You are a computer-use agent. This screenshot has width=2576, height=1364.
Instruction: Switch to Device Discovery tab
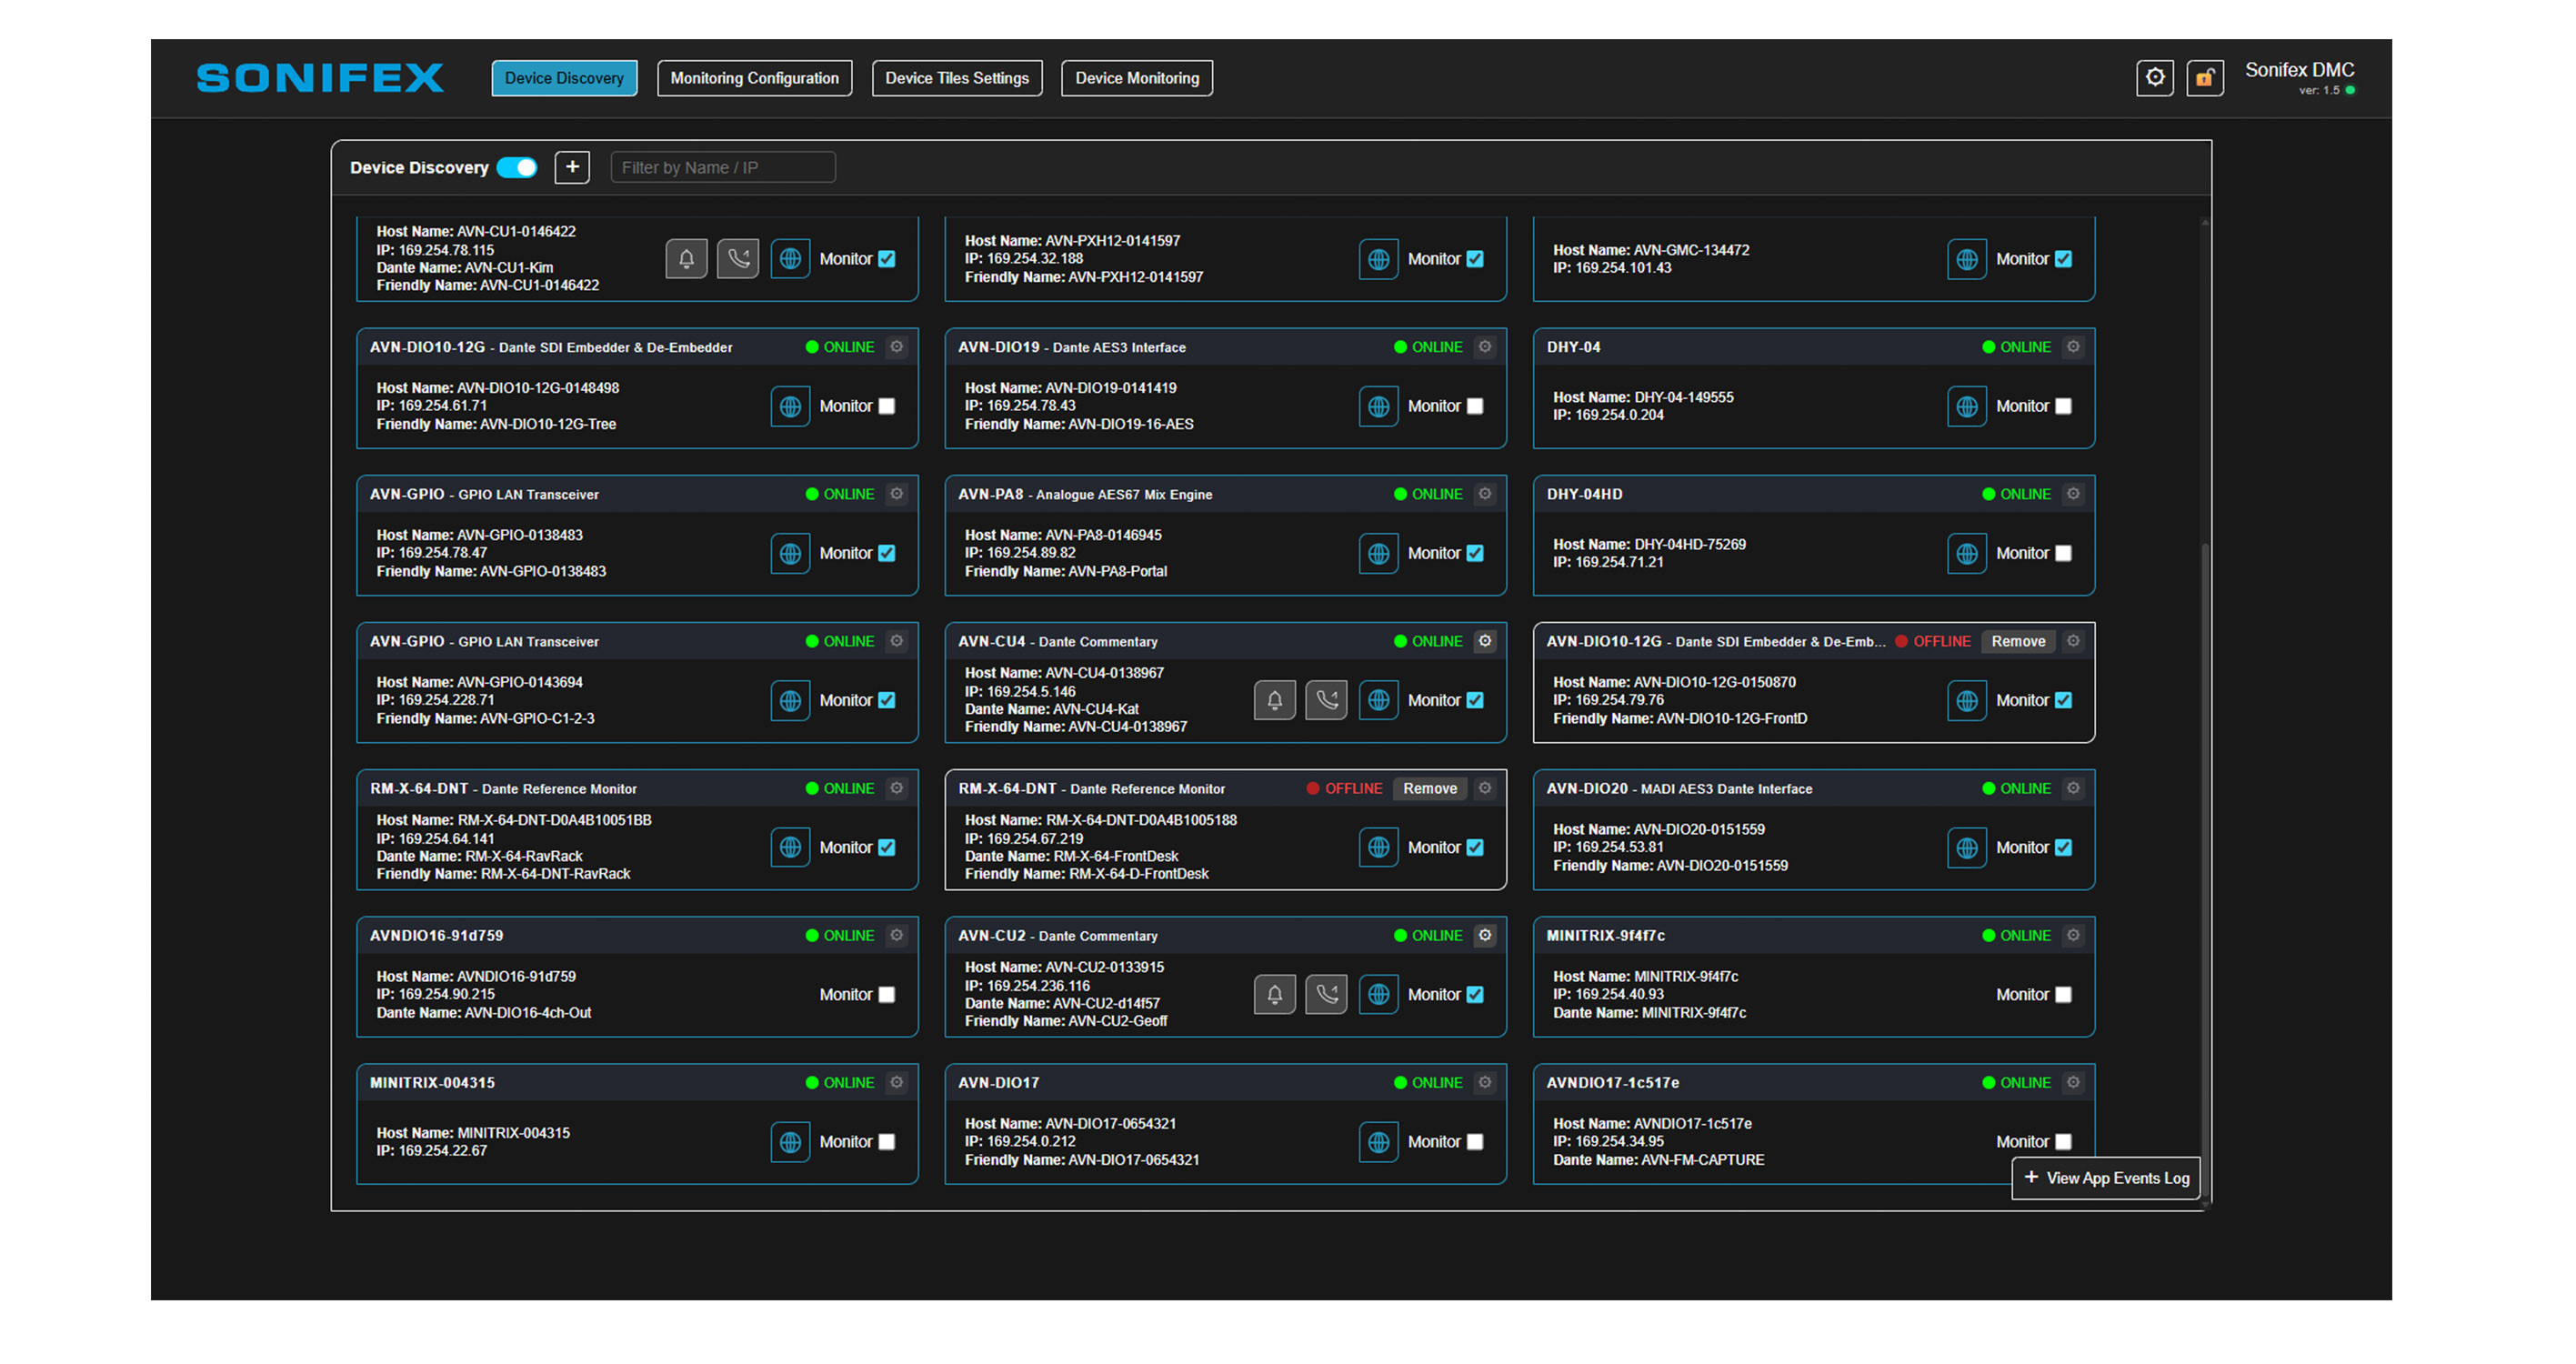coord(564,78)
